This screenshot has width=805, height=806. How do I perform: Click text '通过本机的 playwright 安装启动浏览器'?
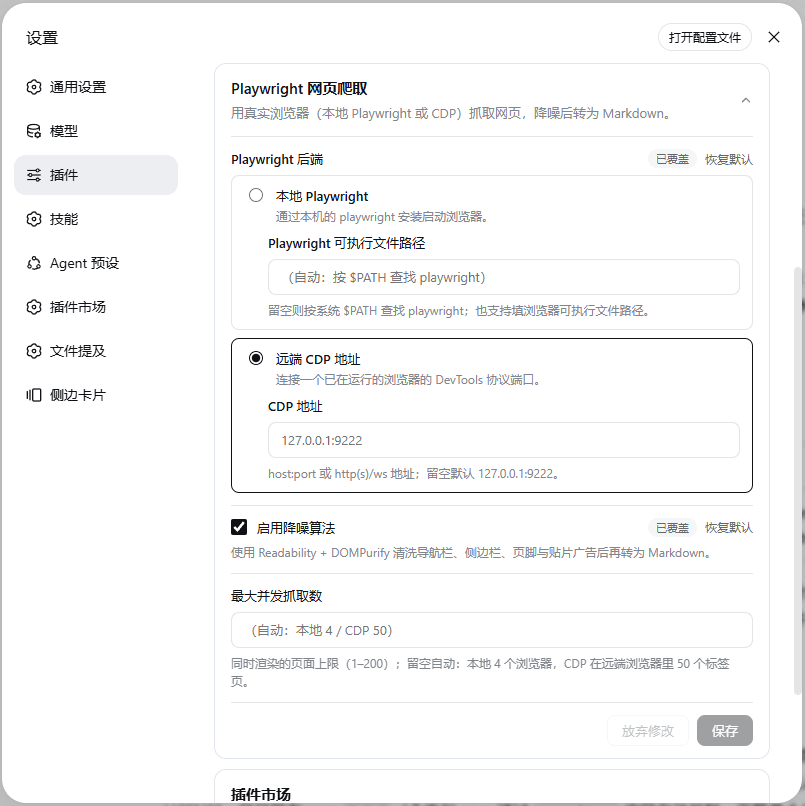[x=381, y=216]
